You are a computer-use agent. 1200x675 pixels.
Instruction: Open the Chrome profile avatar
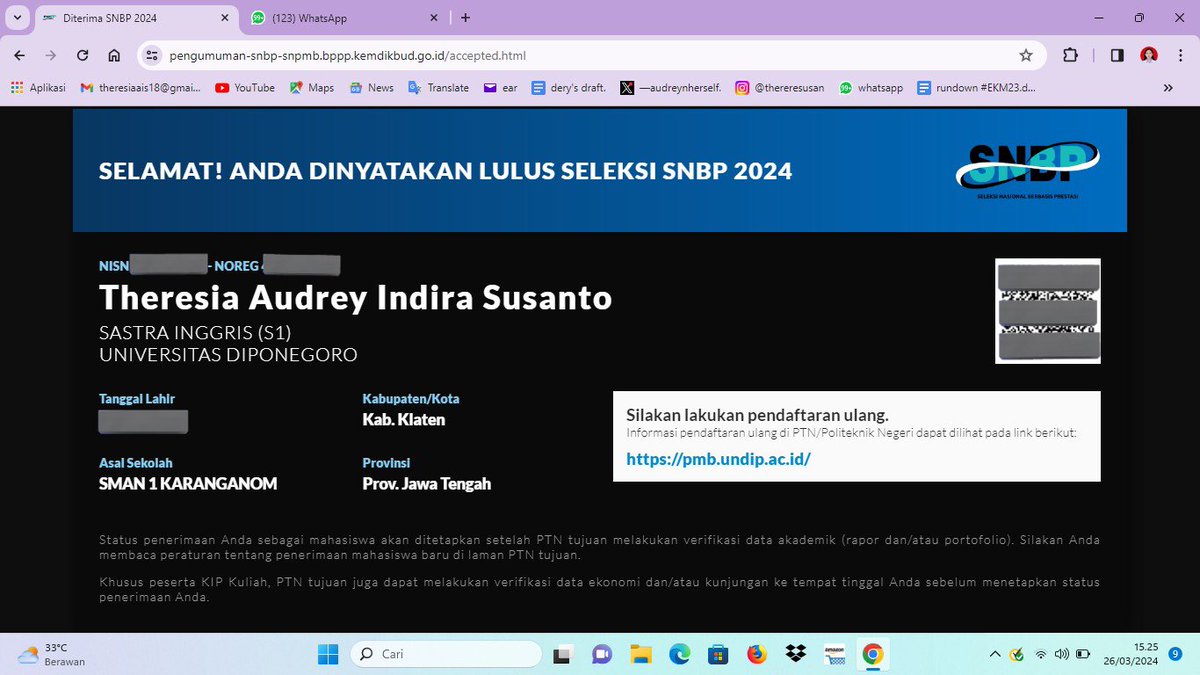point(1149,56)
